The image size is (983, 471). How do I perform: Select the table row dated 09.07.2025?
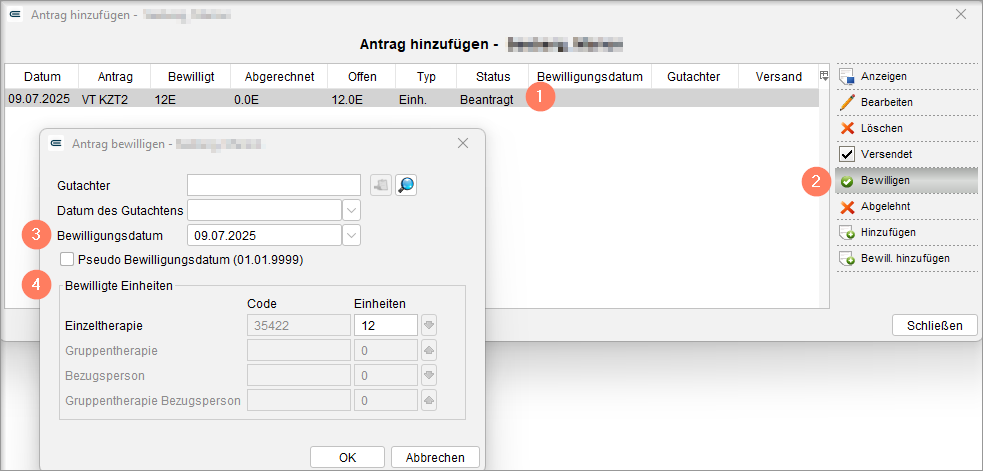coord(412,98)
